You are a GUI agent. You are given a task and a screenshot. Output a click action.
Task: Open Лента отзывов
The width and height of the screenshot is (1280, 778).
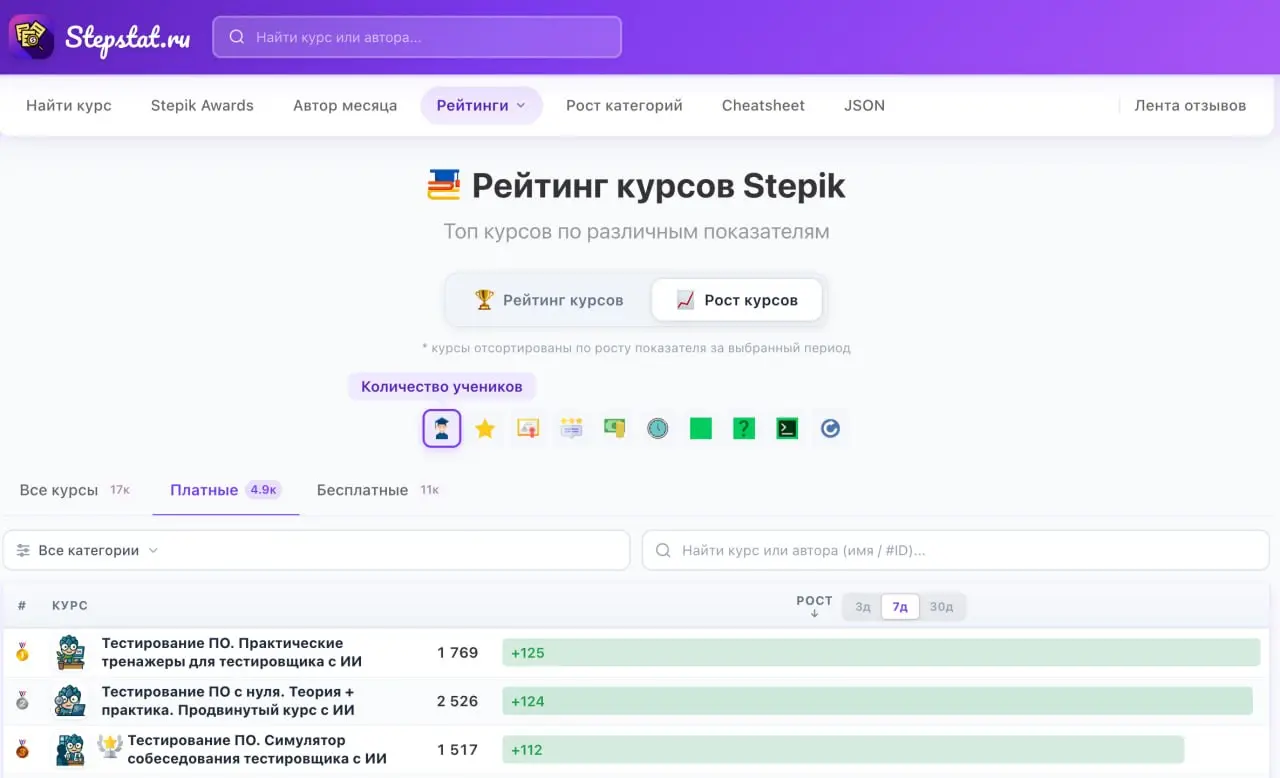1190,105
